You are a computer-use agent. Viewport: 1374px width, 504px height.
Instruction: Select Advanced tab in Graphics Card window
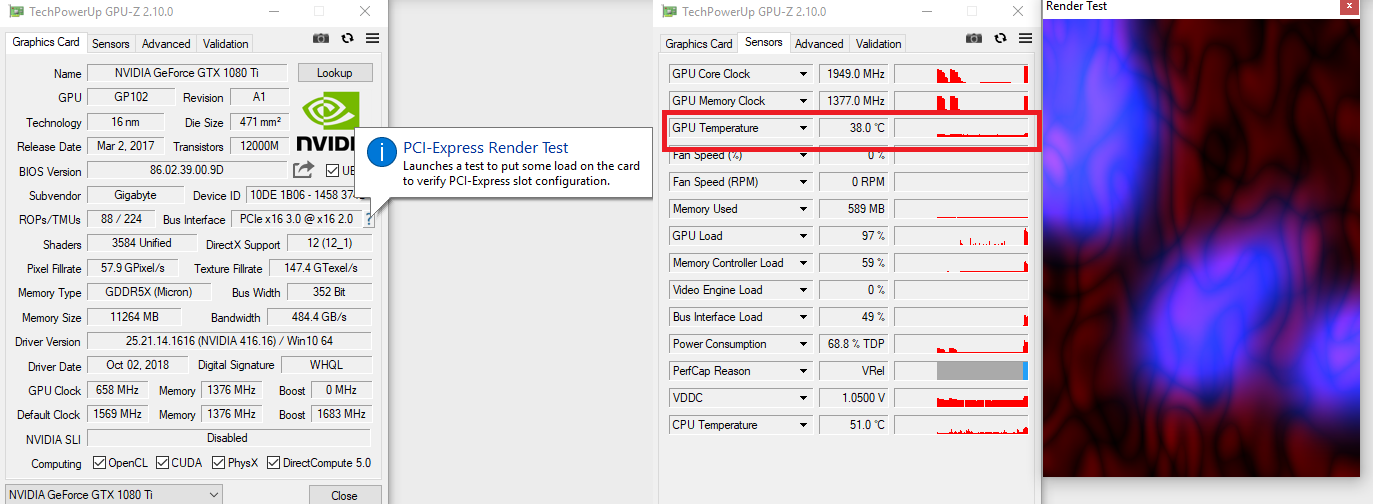coord(166,44)
